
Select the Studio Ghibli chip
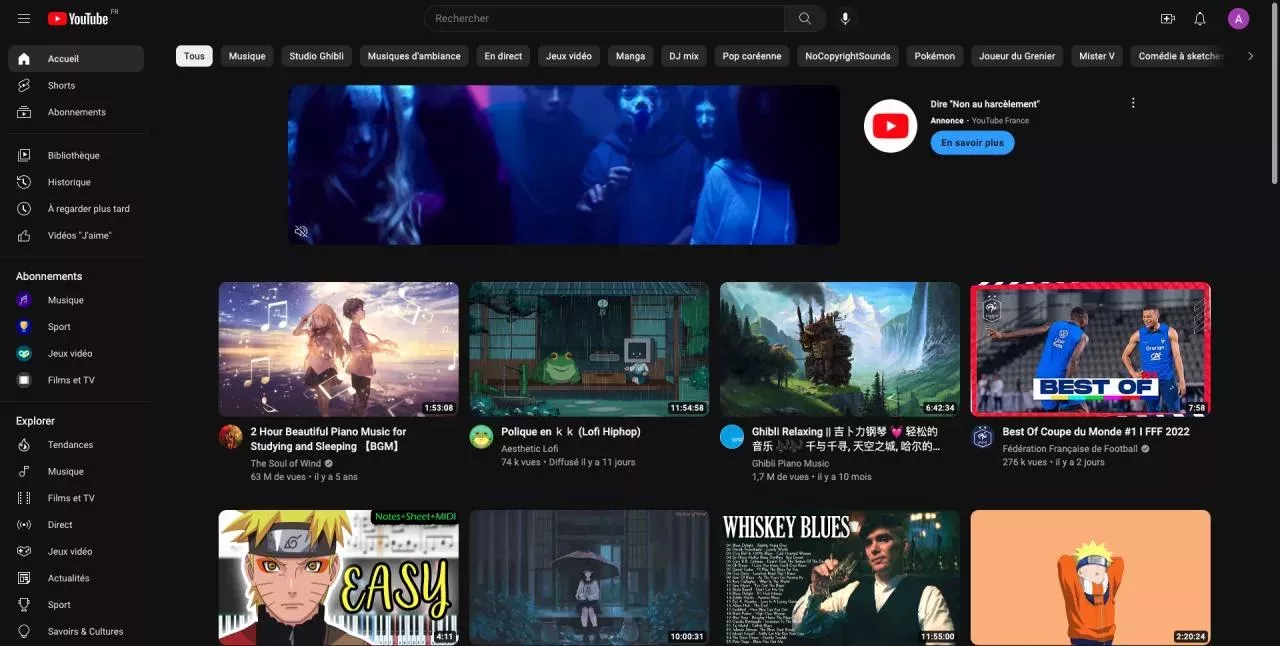coord(317,56)
